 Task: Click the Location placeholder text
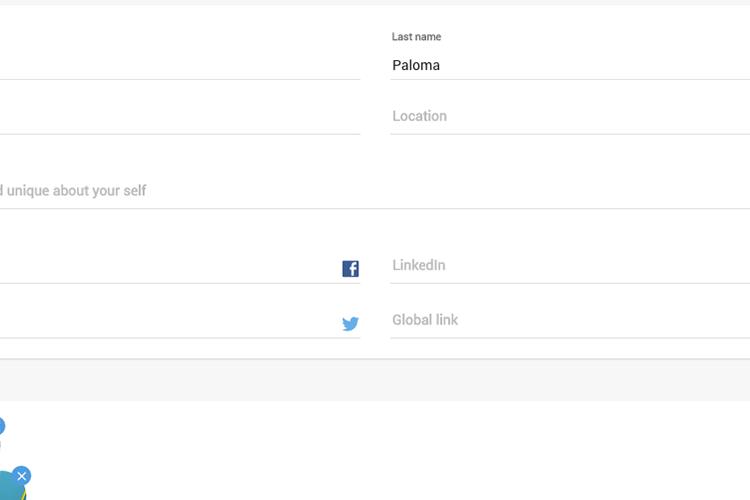tap(419, 116)
